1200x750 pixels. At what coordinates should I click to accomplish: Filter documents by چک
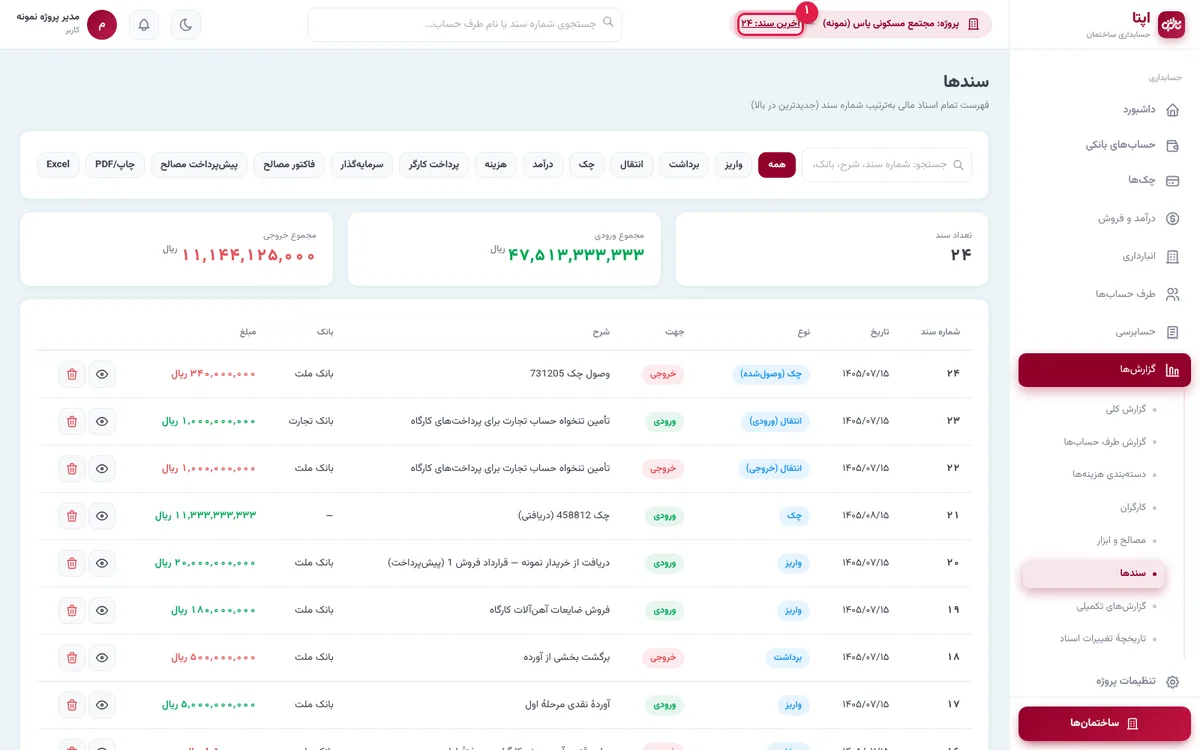click(587, 165)
